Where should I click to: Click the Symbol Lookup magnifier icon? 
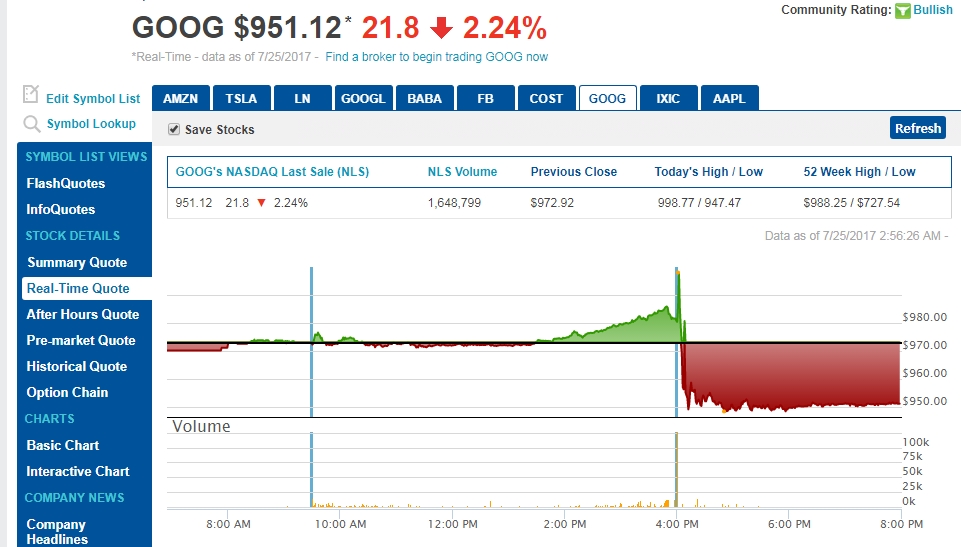click(31, 124)
